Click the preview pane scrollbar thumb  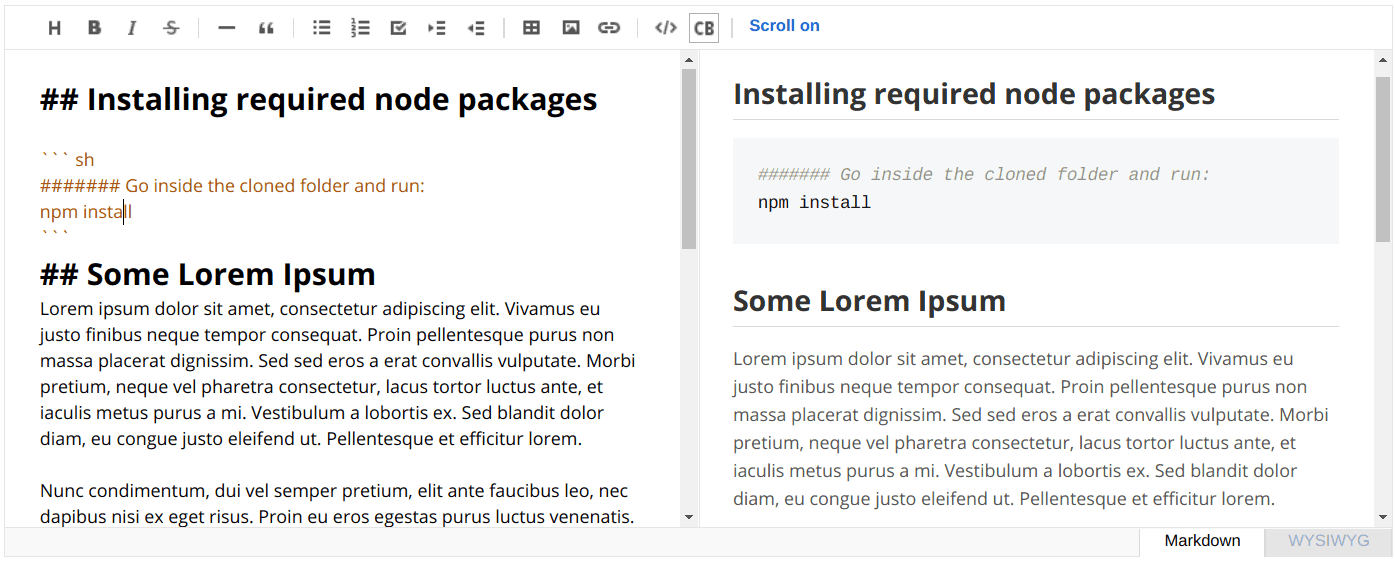point(1383,160)
